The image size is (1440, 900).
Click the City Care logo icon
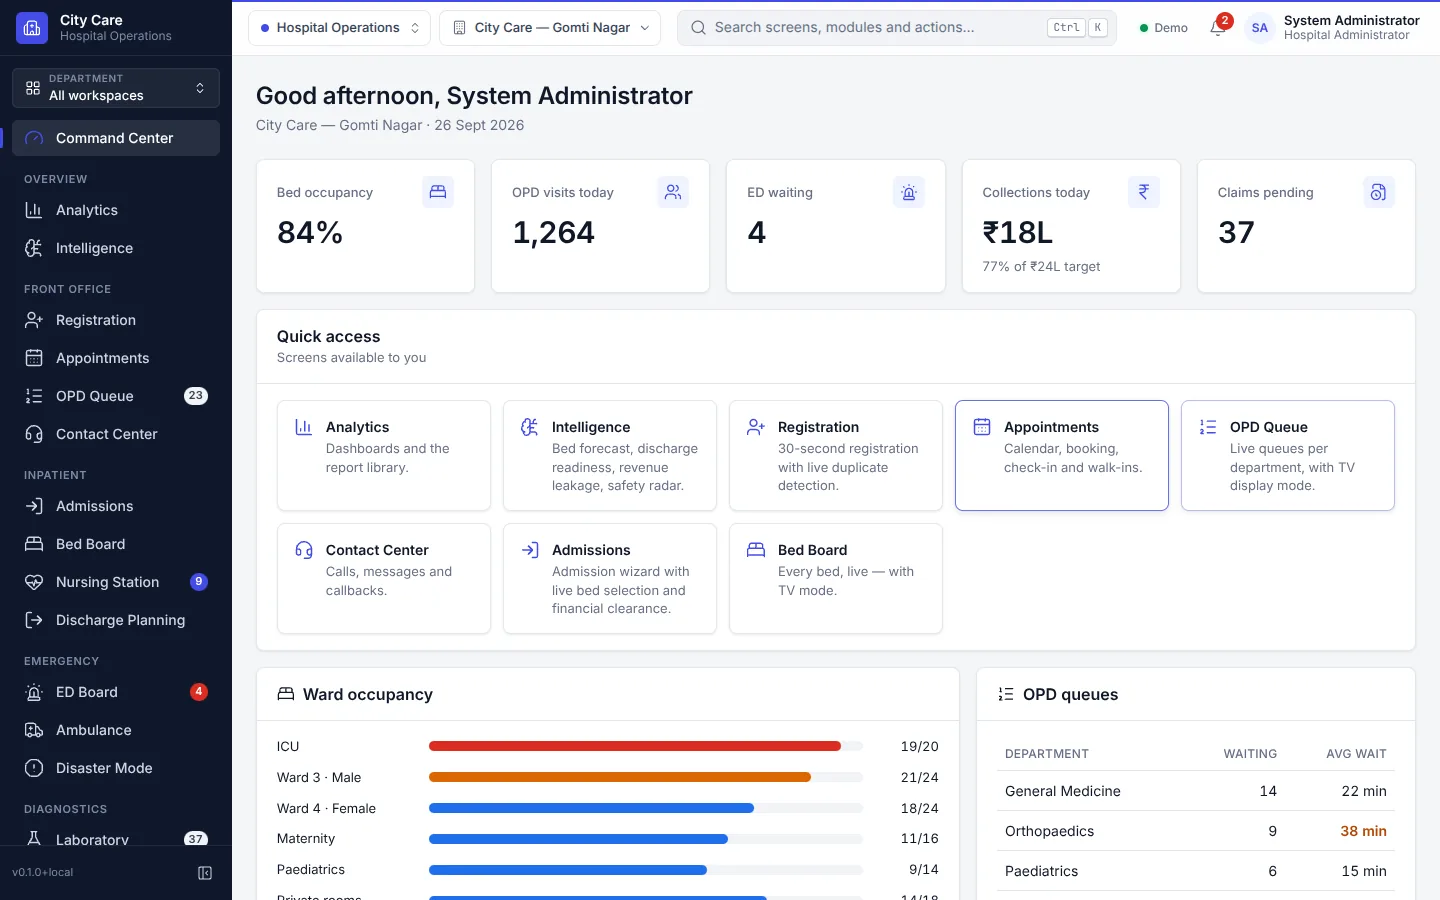pyautogui.click(x=32, y=28)
